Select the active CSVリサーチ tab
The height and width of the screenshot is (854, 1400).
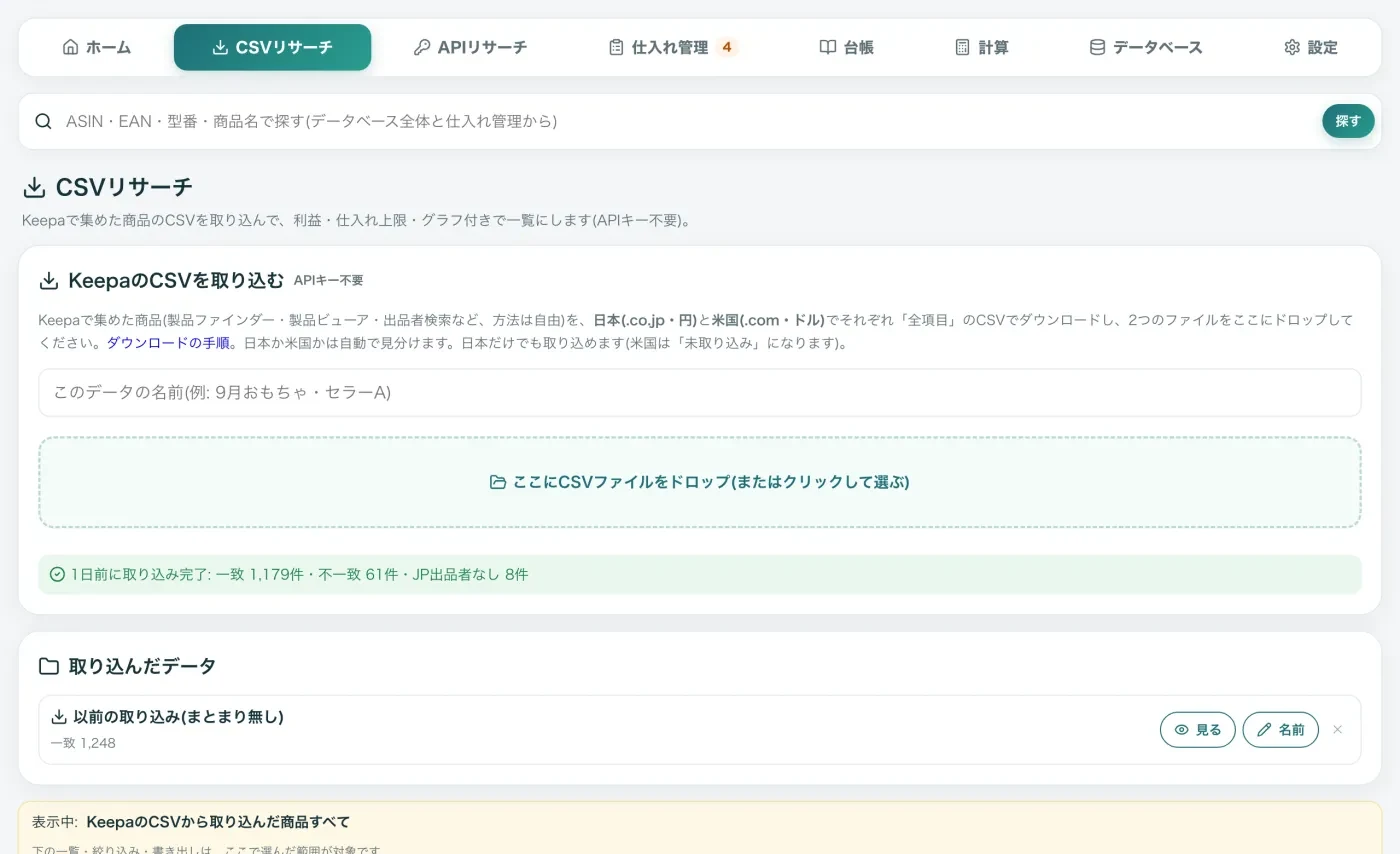(272, 47)
